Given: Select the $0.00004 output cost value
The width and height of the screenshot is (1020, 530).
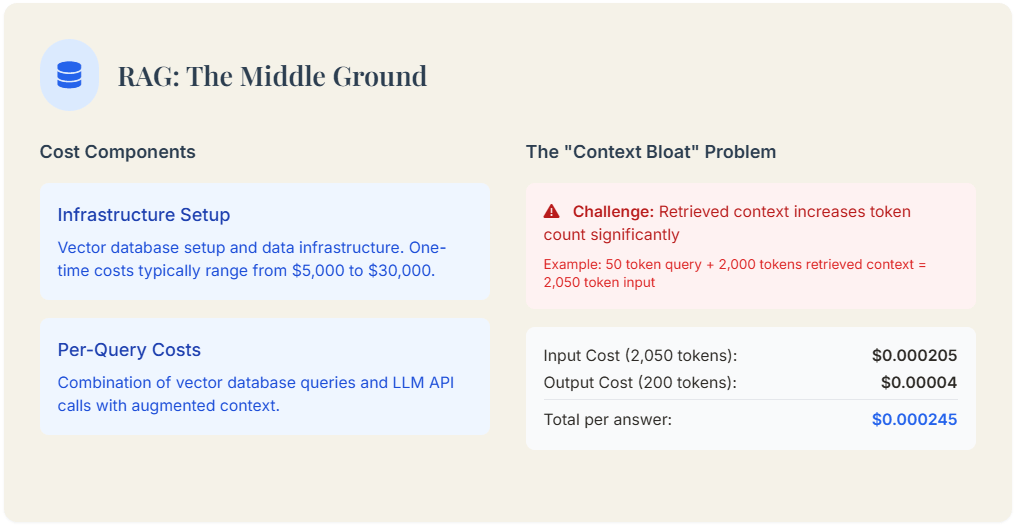Looking at the screenshot, I should pyautogui.click(x=918, y=382).
